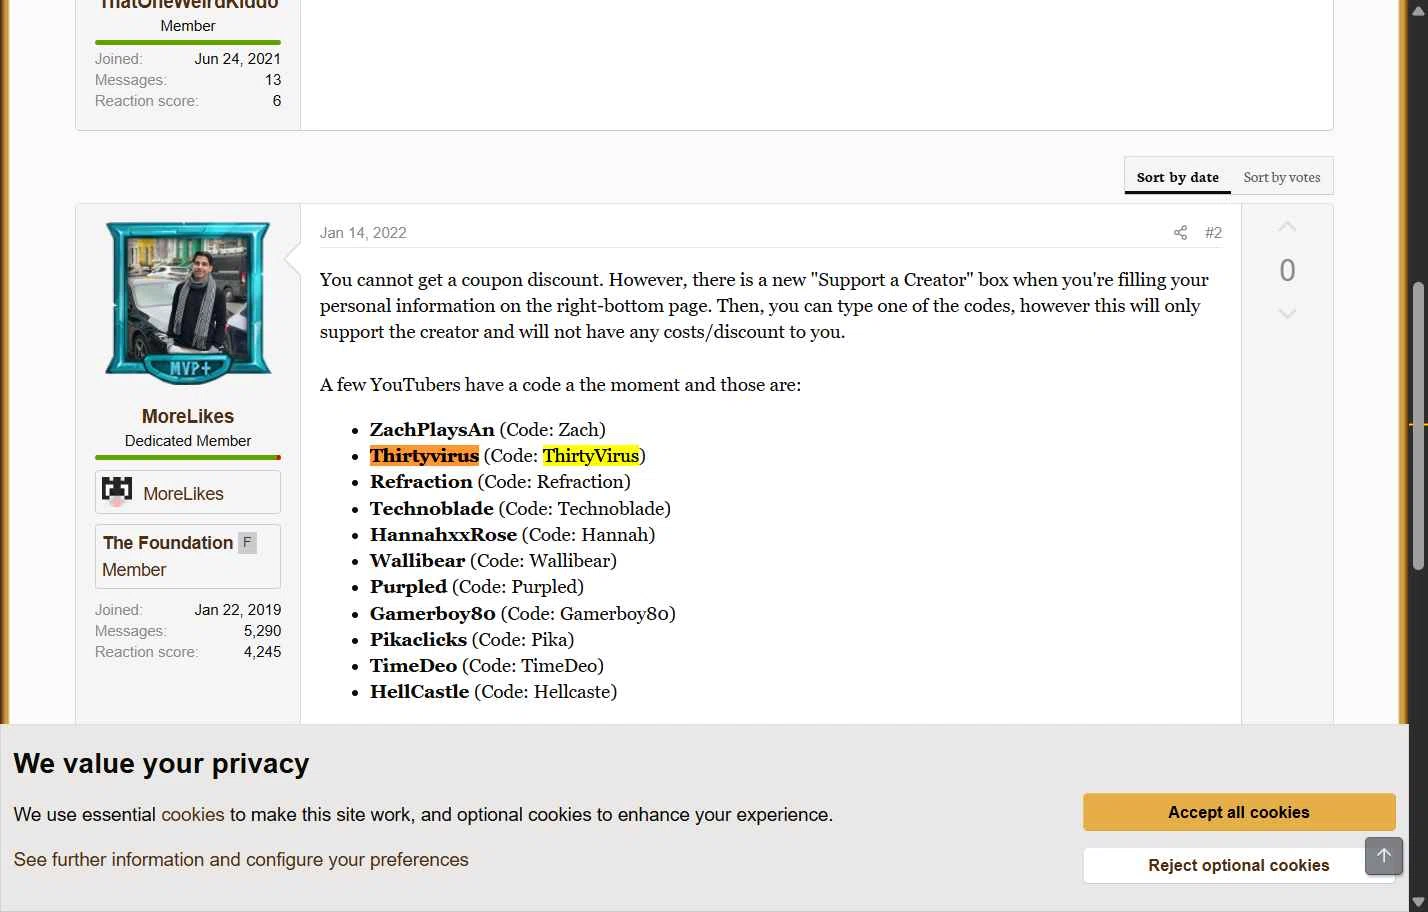The width and height of the screenshot is (1428, 912).
Task: Click Pikaclicks in the creator list
Action: tap(418, 640)
